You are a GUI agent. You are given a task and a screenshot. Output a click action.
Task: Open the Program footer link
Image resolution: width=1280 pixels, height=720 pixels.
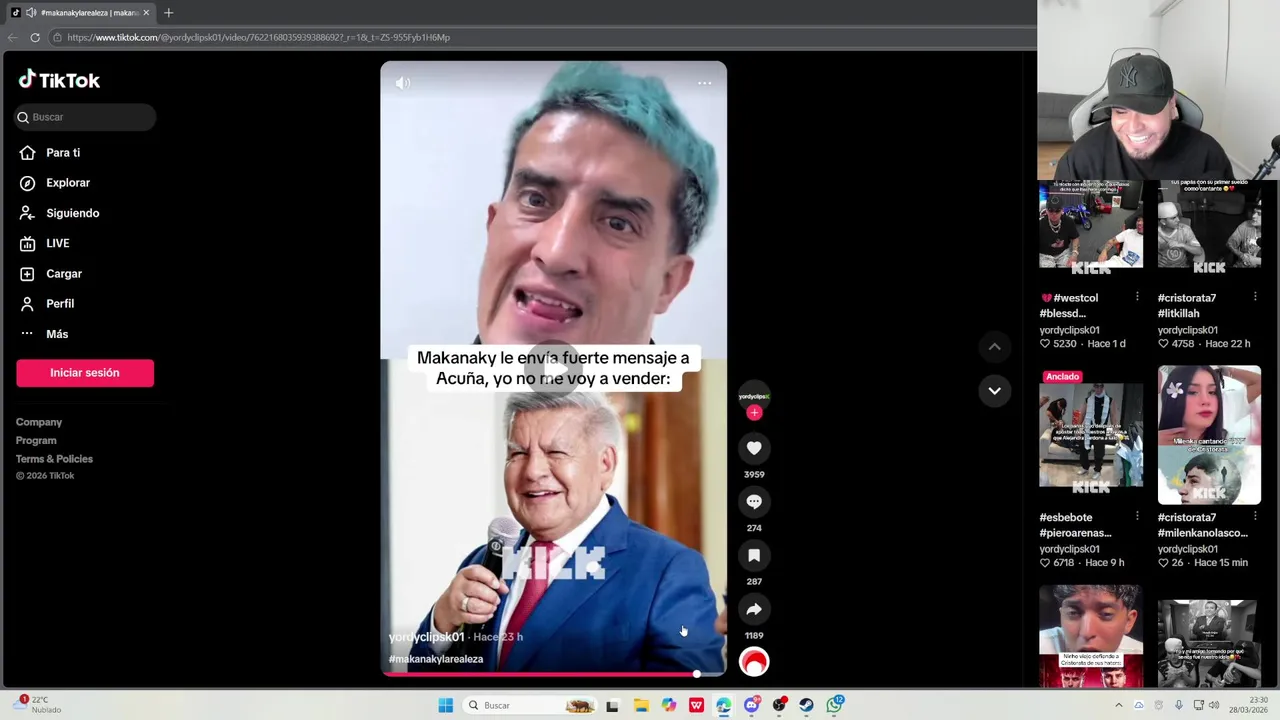[x=36, y=440]
